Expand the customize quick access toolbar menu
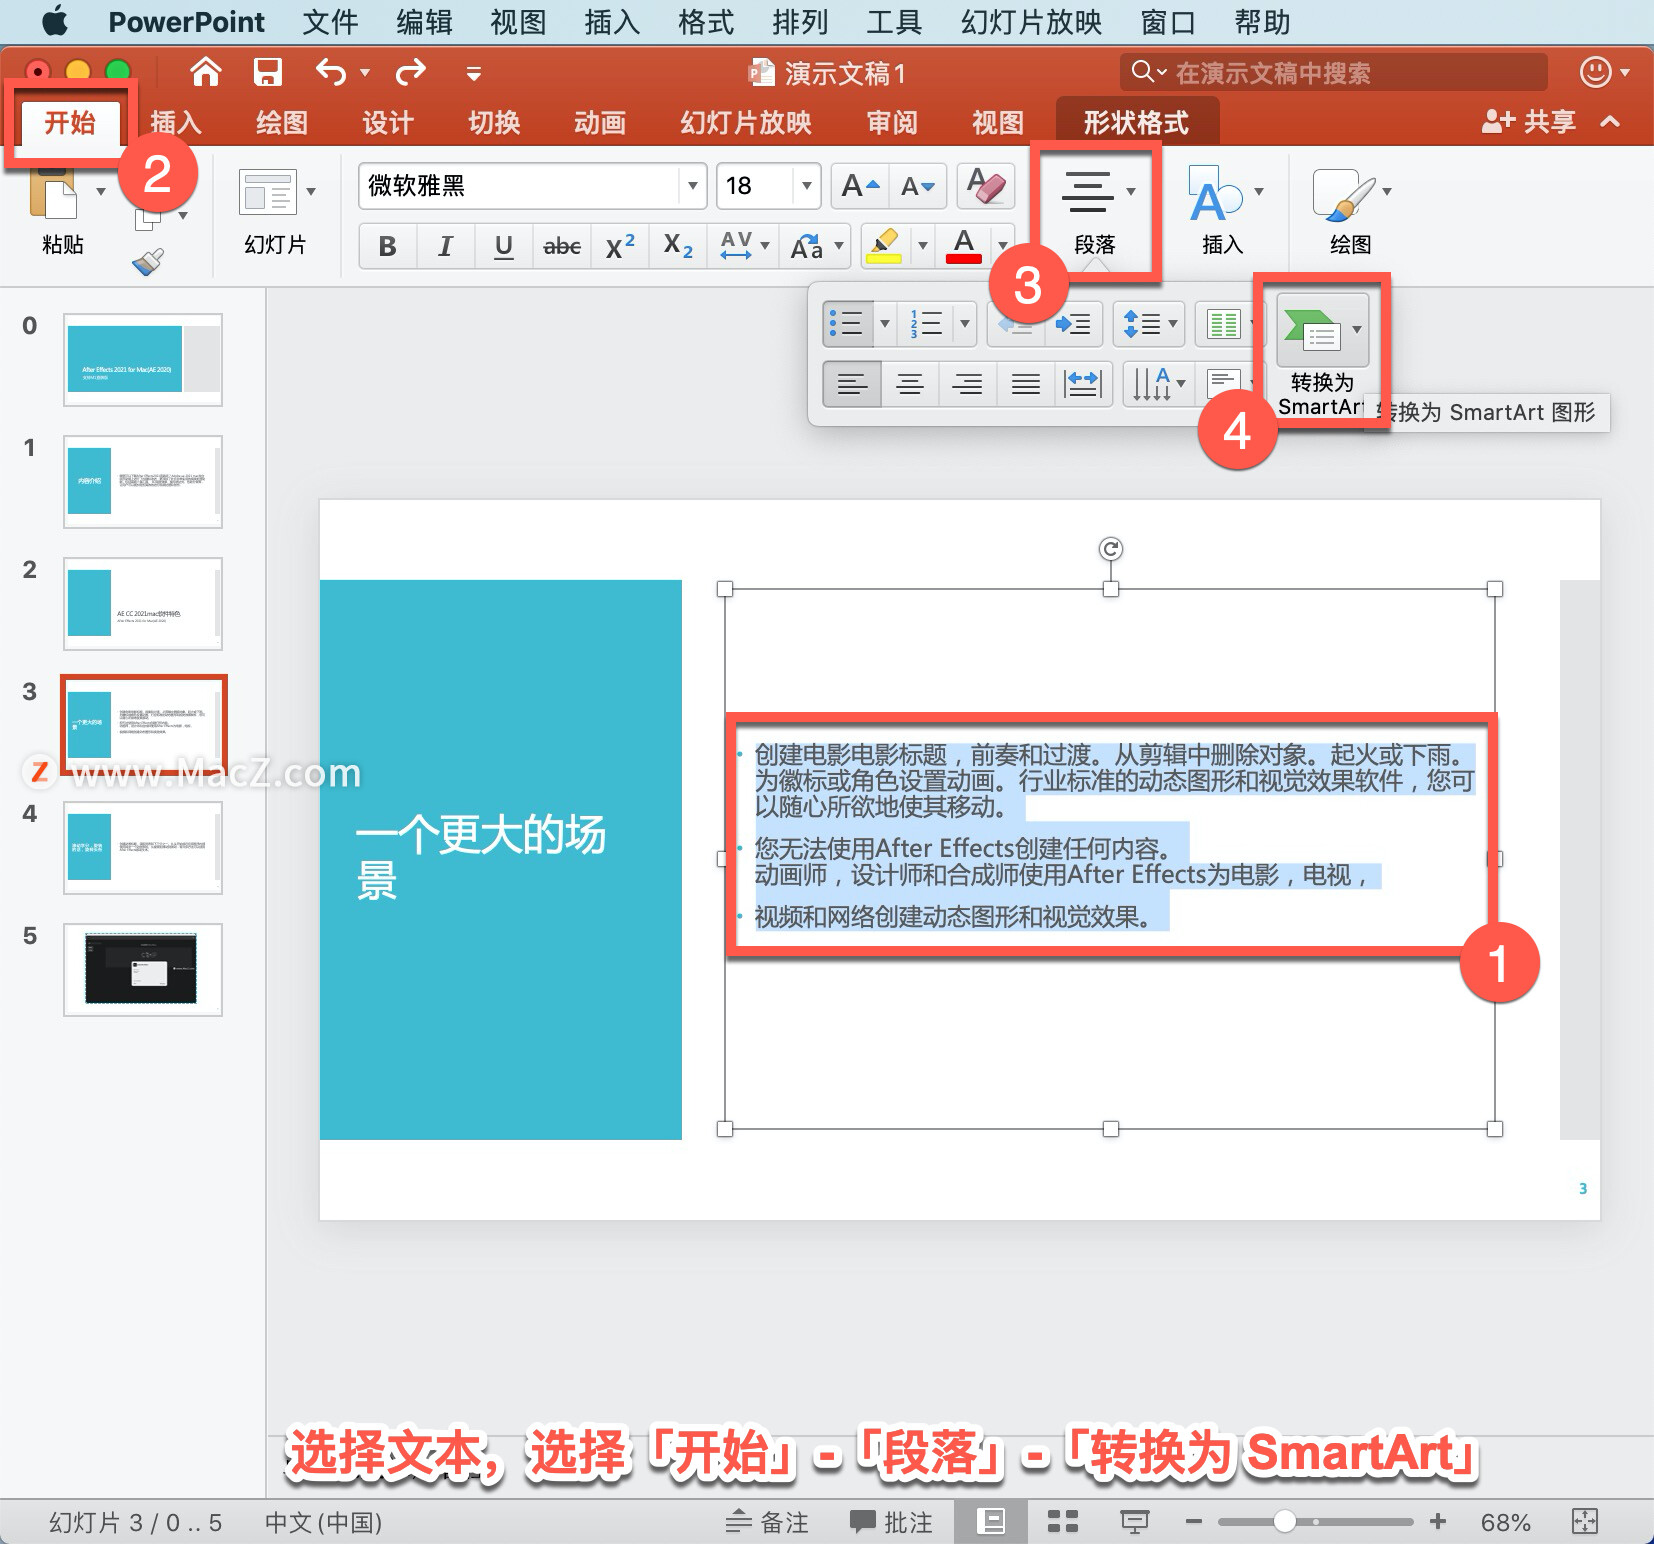Screen dimensions: 1654x1544 (x=474, y=73)
